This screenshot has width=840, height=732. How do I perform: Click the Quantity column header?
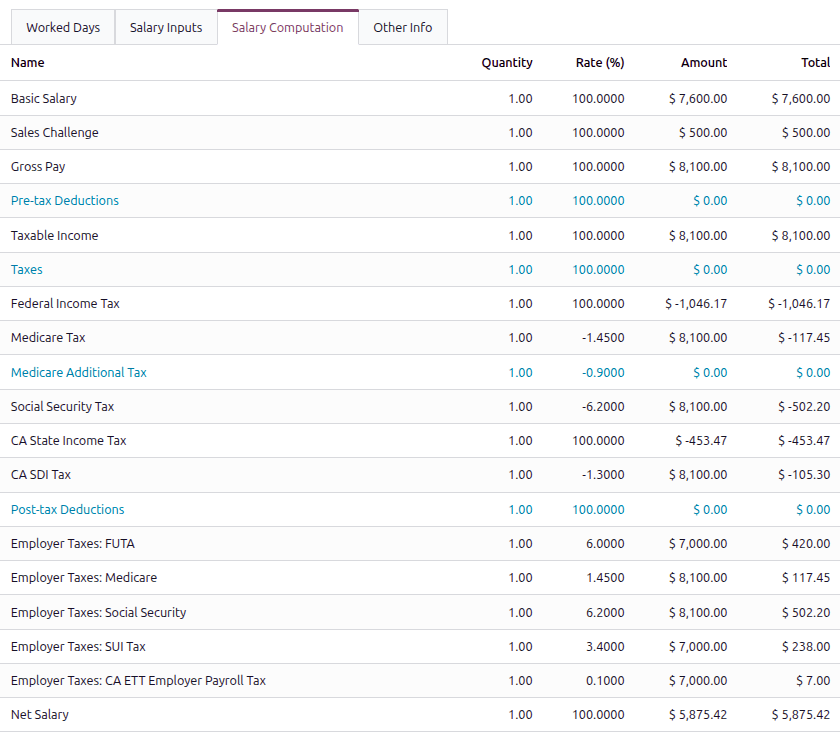[507, 63]
